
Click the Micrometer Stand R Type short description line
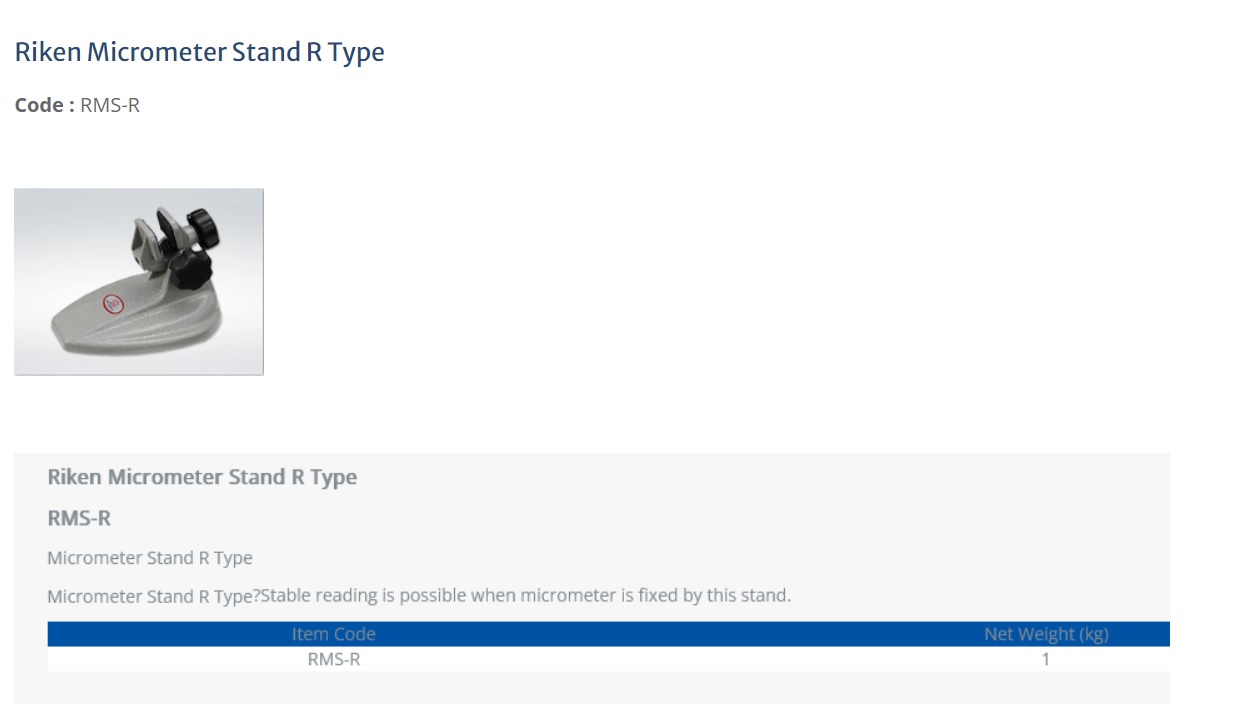150,558
